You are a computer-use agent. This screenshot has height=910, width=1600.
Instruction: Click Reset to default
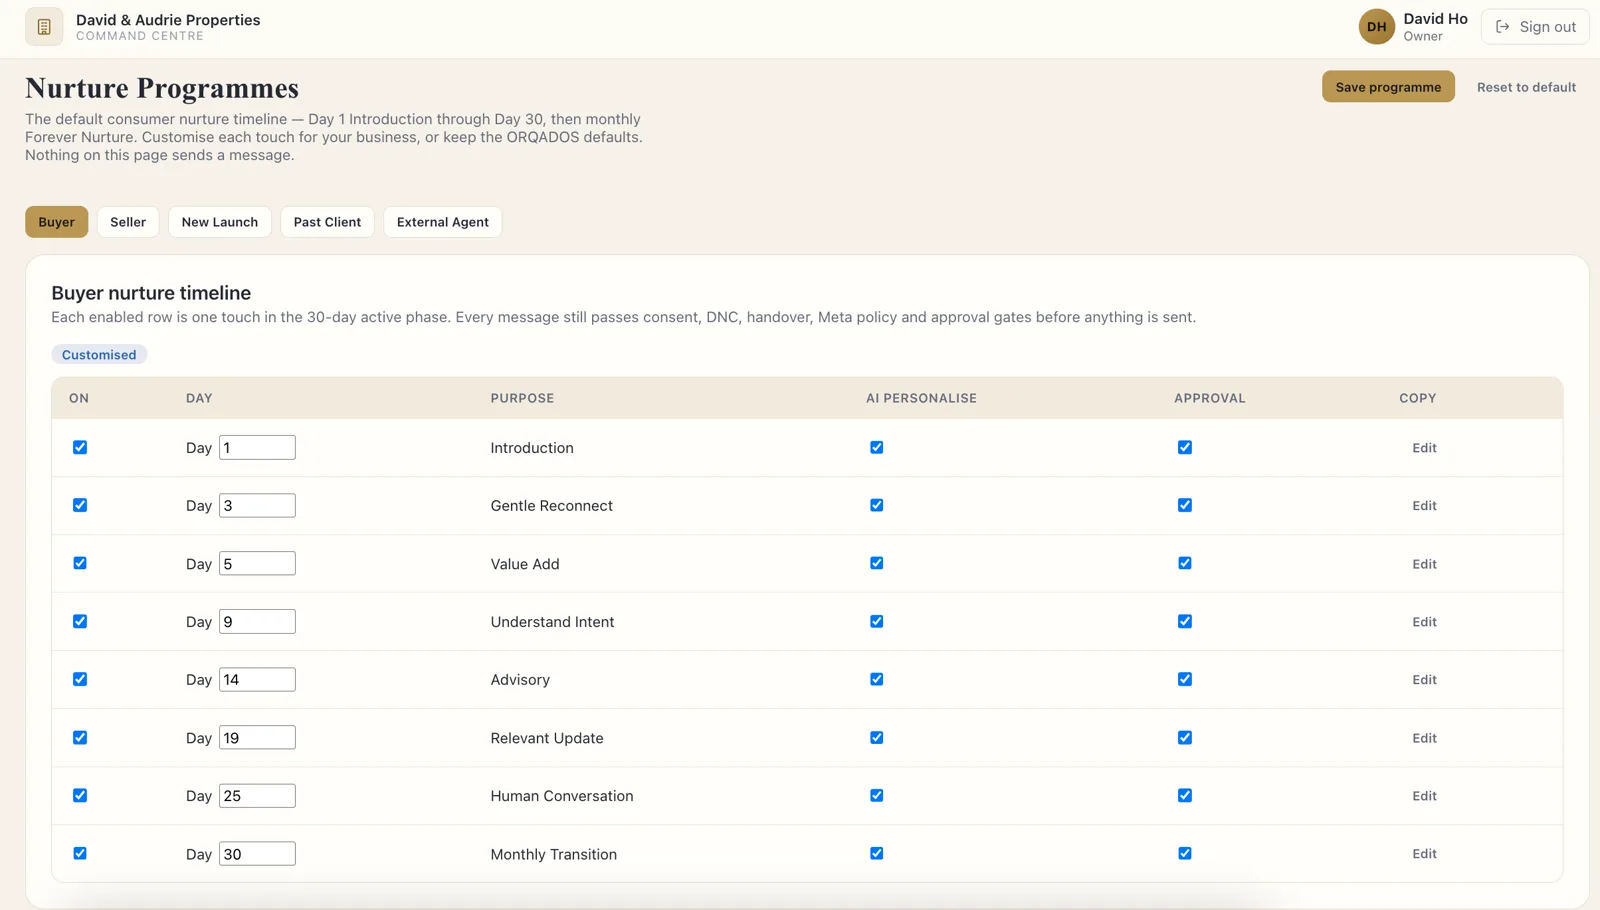click(1526, 87)
